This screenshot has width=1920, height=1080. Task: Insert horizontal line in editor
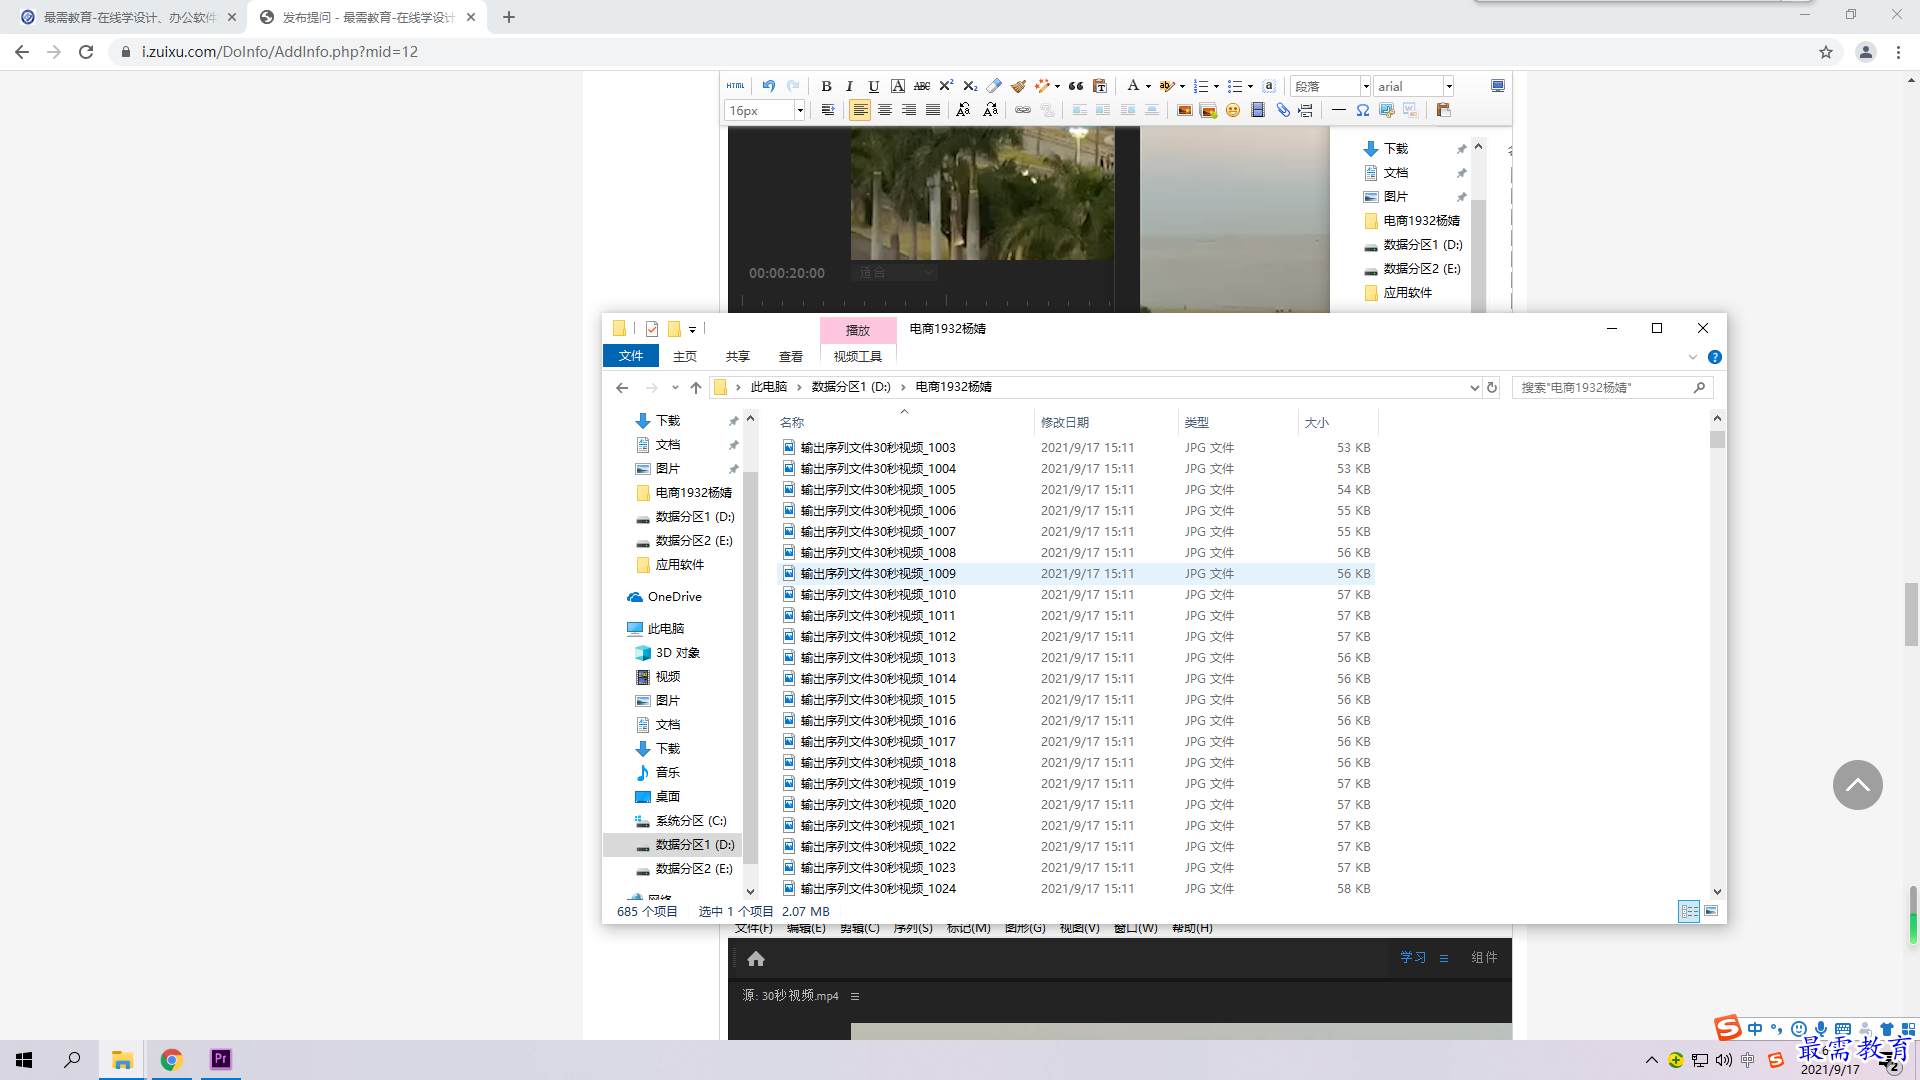pyautogui.click(x=1339, y=110)
